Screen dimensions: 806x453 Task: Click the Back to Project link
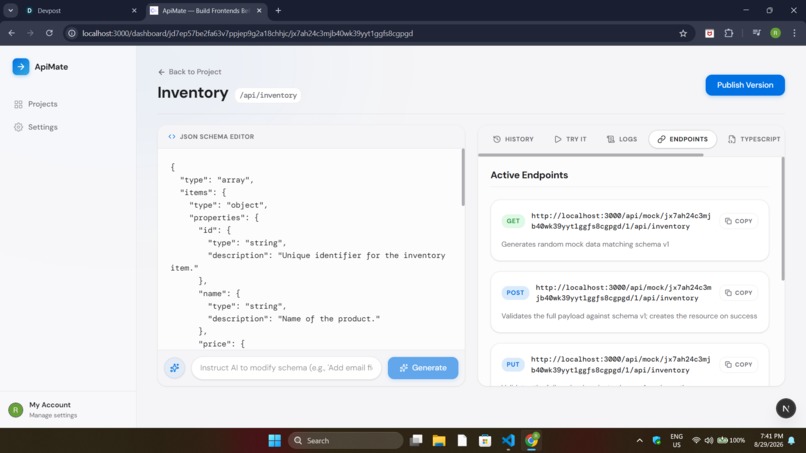coord(190,72)
